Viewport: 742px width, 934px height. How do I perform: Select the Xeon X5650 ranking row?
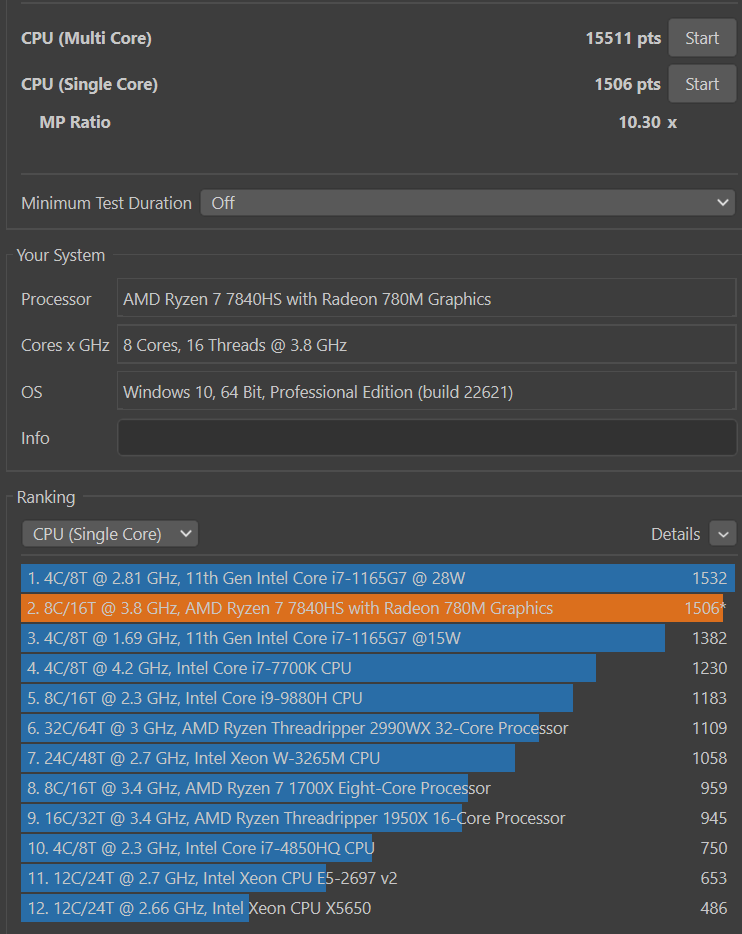point(378,908)
